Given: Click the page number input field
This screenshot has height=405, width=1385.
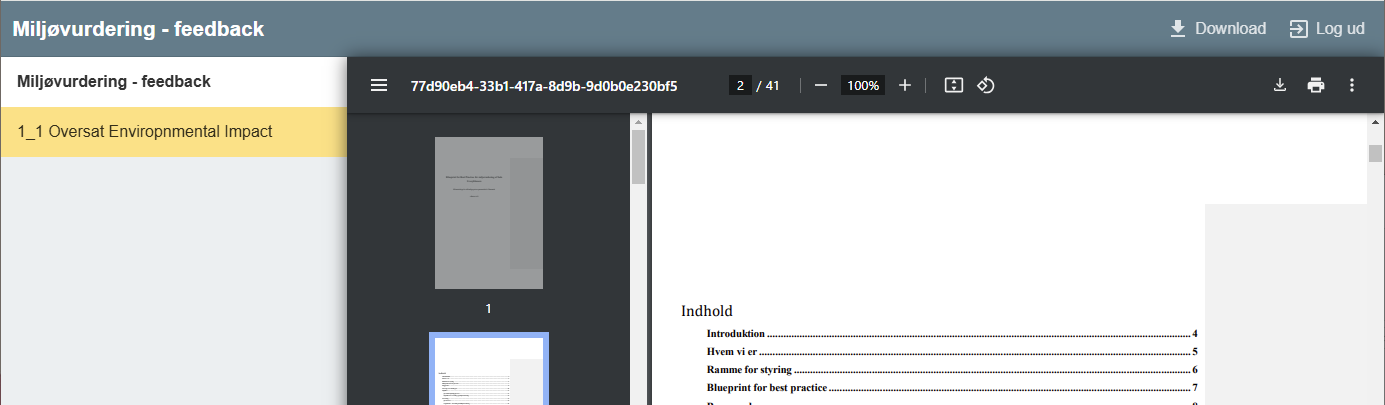Looking at the screenshot, I should point(740,86).
